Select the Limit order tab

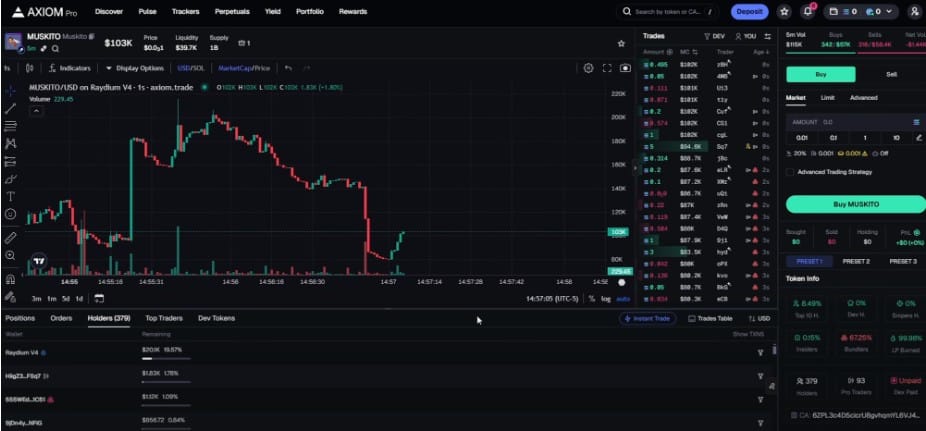[x=827, y=97]
